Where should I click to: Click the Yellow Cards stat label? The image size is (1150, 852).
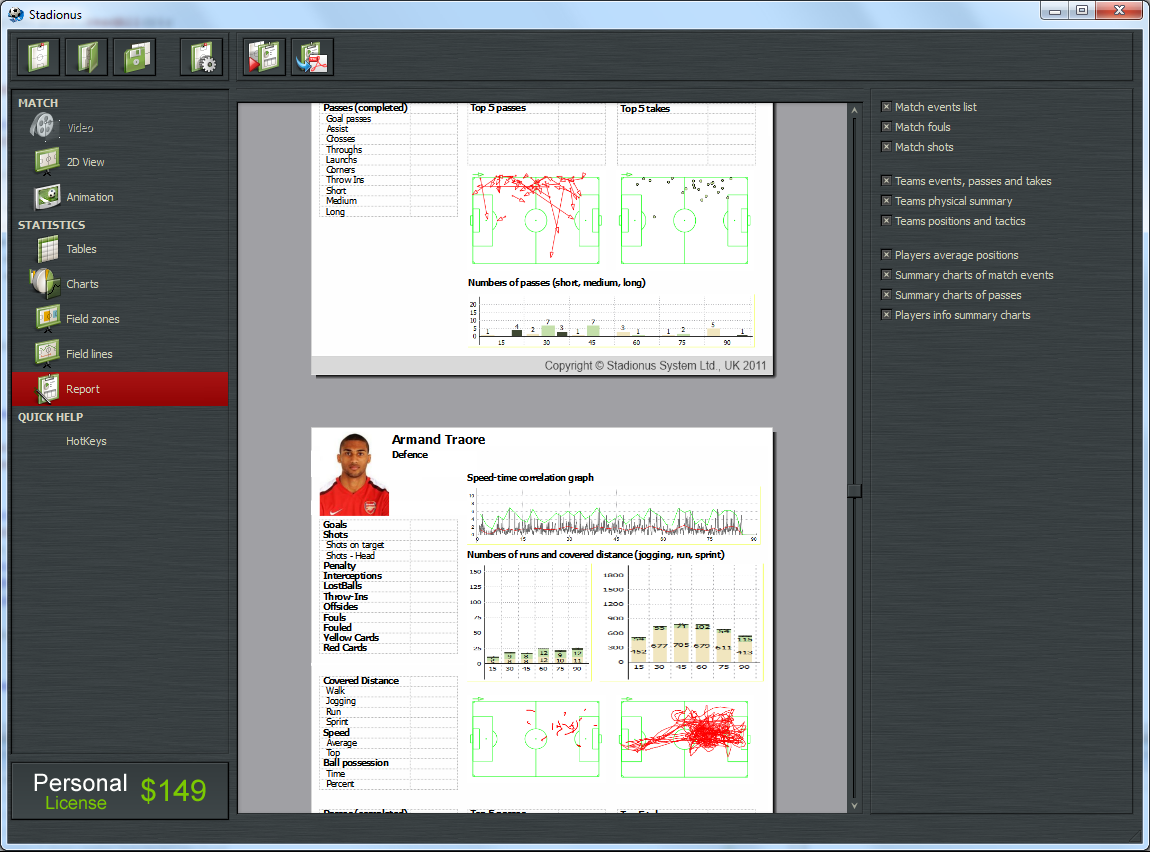351,637
